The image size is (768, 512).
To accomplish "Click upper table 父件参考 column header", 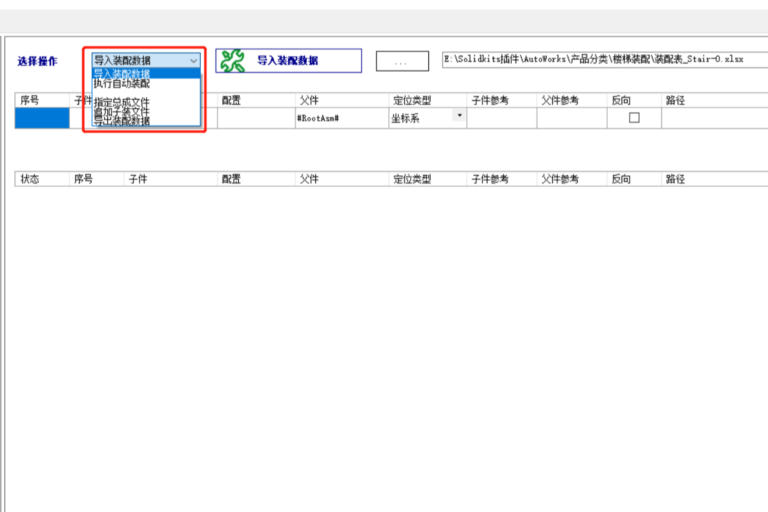I will click(x=572, y=100).
